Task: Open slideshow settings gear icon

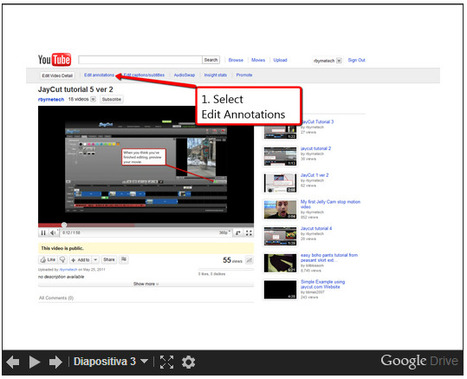Action: click(188, 362)
